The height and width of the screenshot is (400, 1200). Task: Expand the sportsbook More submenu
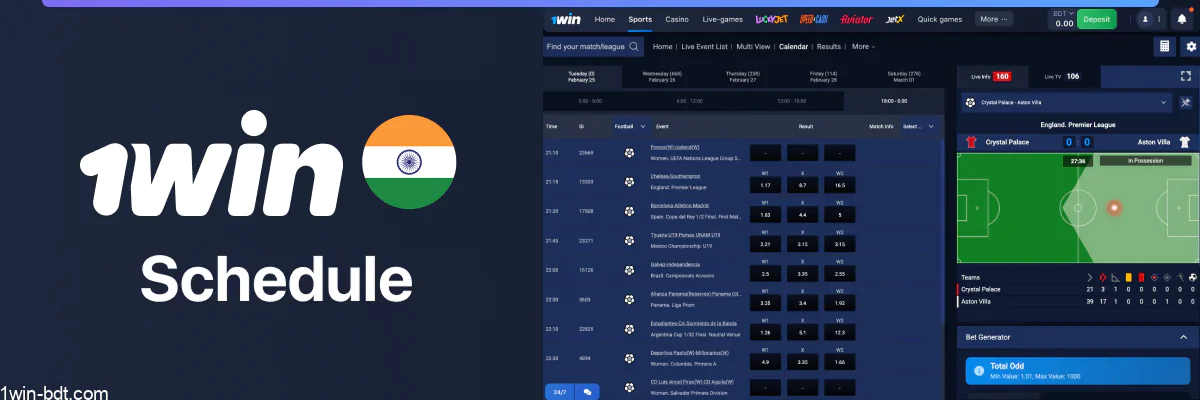pyautogui.click(x=863, y=46)
